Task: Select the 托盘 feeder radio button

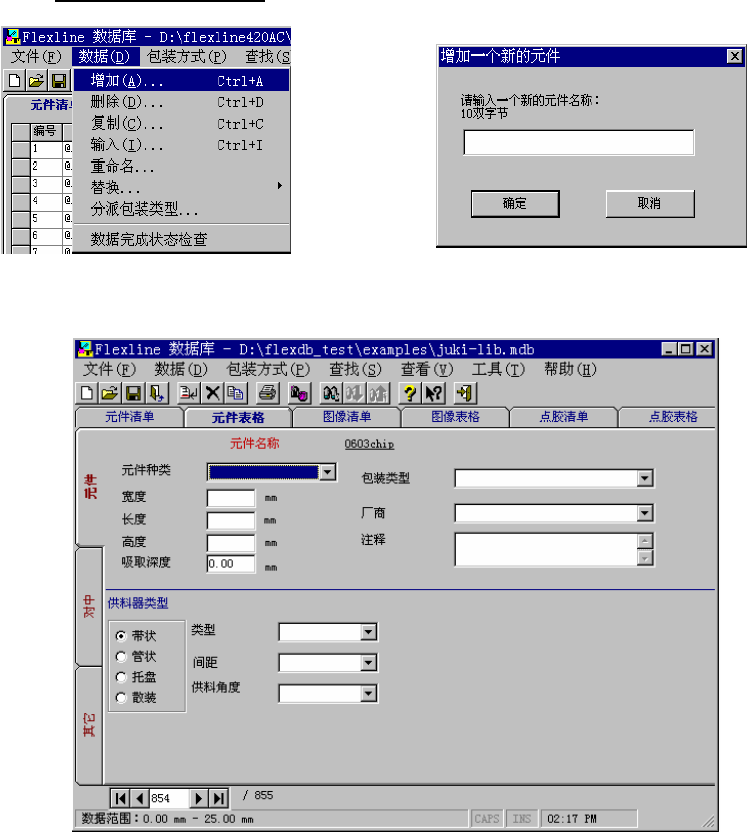Action: point(121,677)
